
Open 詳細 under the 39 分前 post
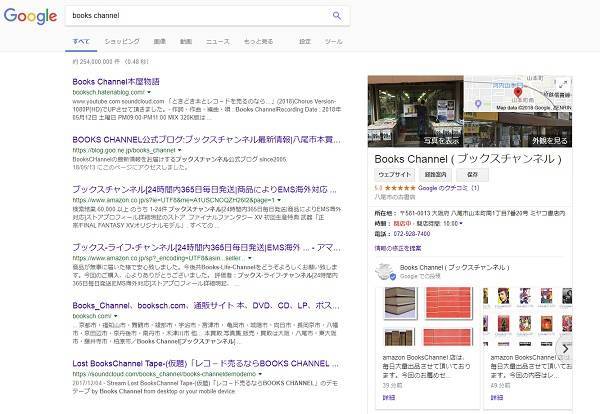pyautogui.click(x=389, y=398)
